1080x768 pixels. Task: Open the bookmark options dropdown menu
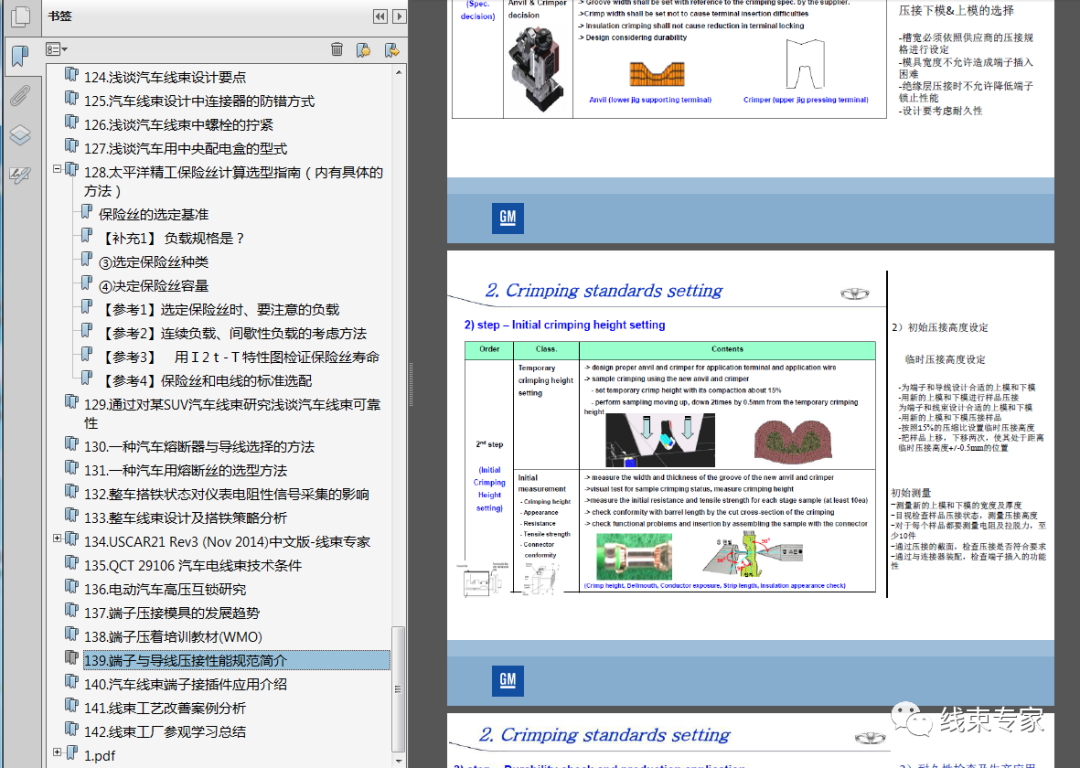[x=56, y=50]
